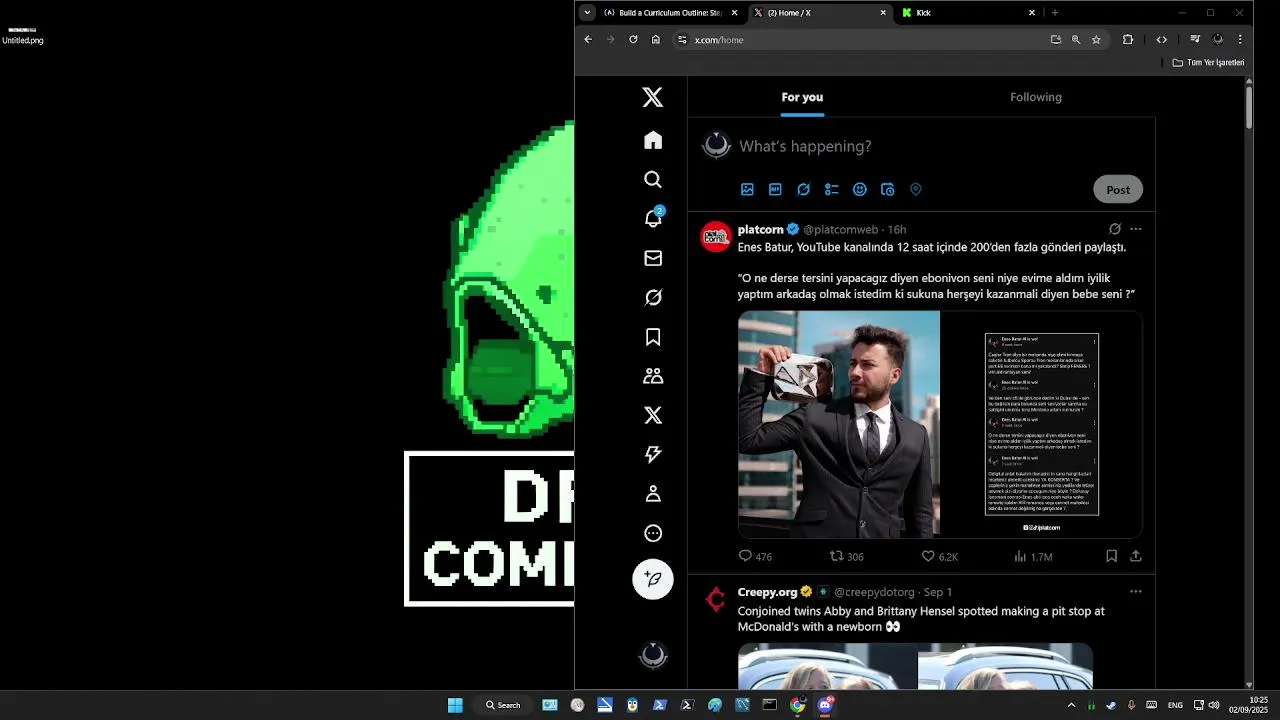This screenshot has width=1280, height=720.
Task: View platcom post analytics 1.7M
Action: click(1033, 556)
